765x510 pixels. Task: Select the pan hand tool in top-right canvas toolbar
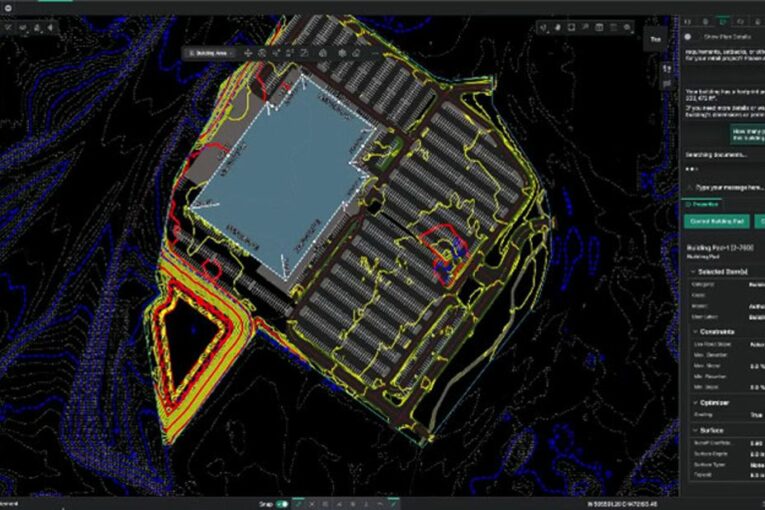[558, 27]
